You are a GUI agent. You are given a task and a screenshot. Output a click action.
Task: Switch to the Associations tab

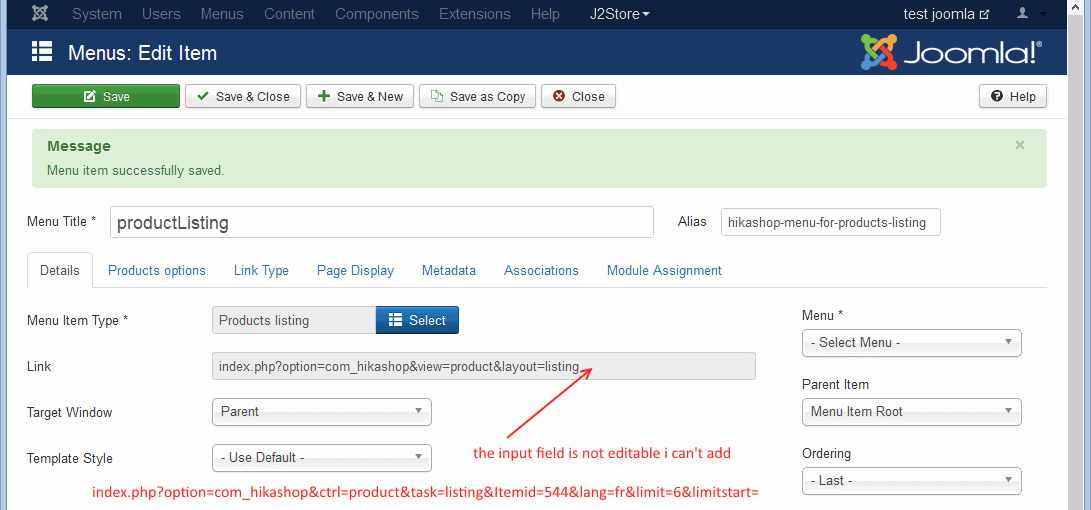(541, 271)
